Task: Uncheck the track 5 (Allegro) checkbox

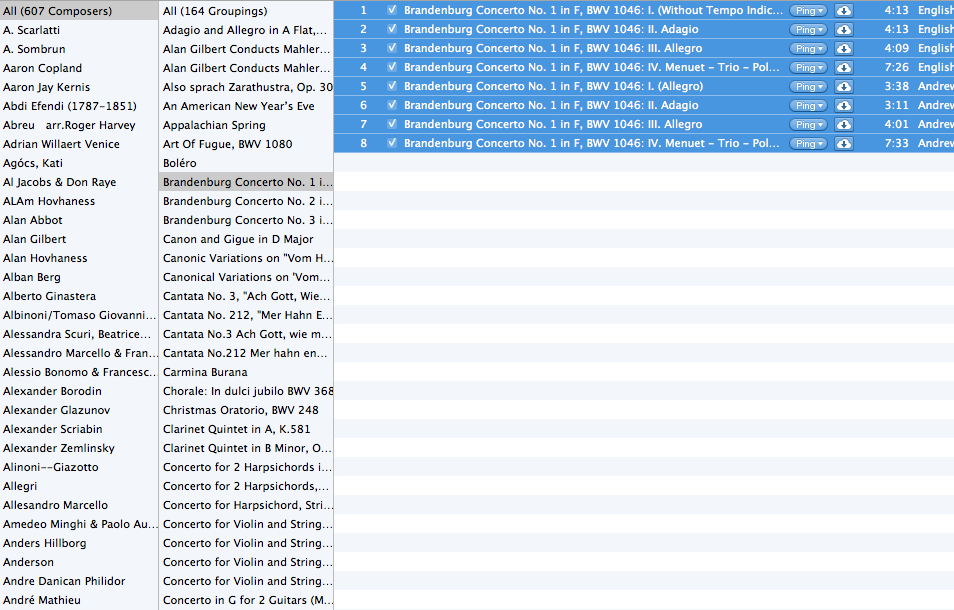Action: coord(392,86)
